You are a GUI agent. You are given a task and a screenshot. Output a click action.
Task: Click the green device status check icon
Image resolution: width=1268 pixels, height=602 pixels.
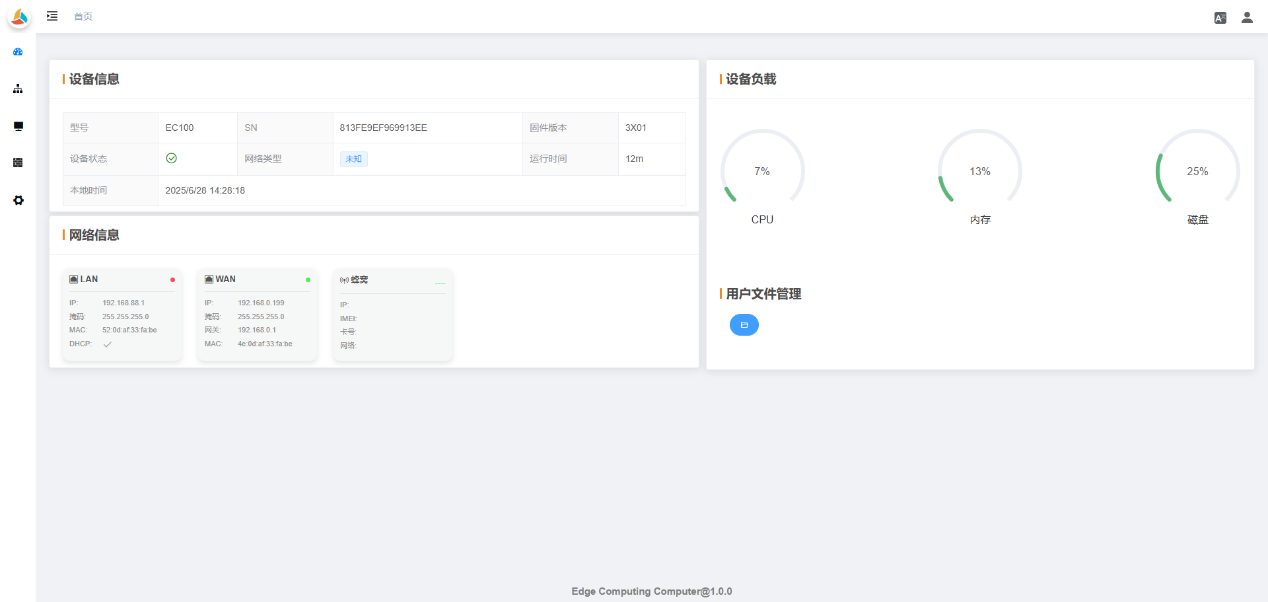(171, 158)
